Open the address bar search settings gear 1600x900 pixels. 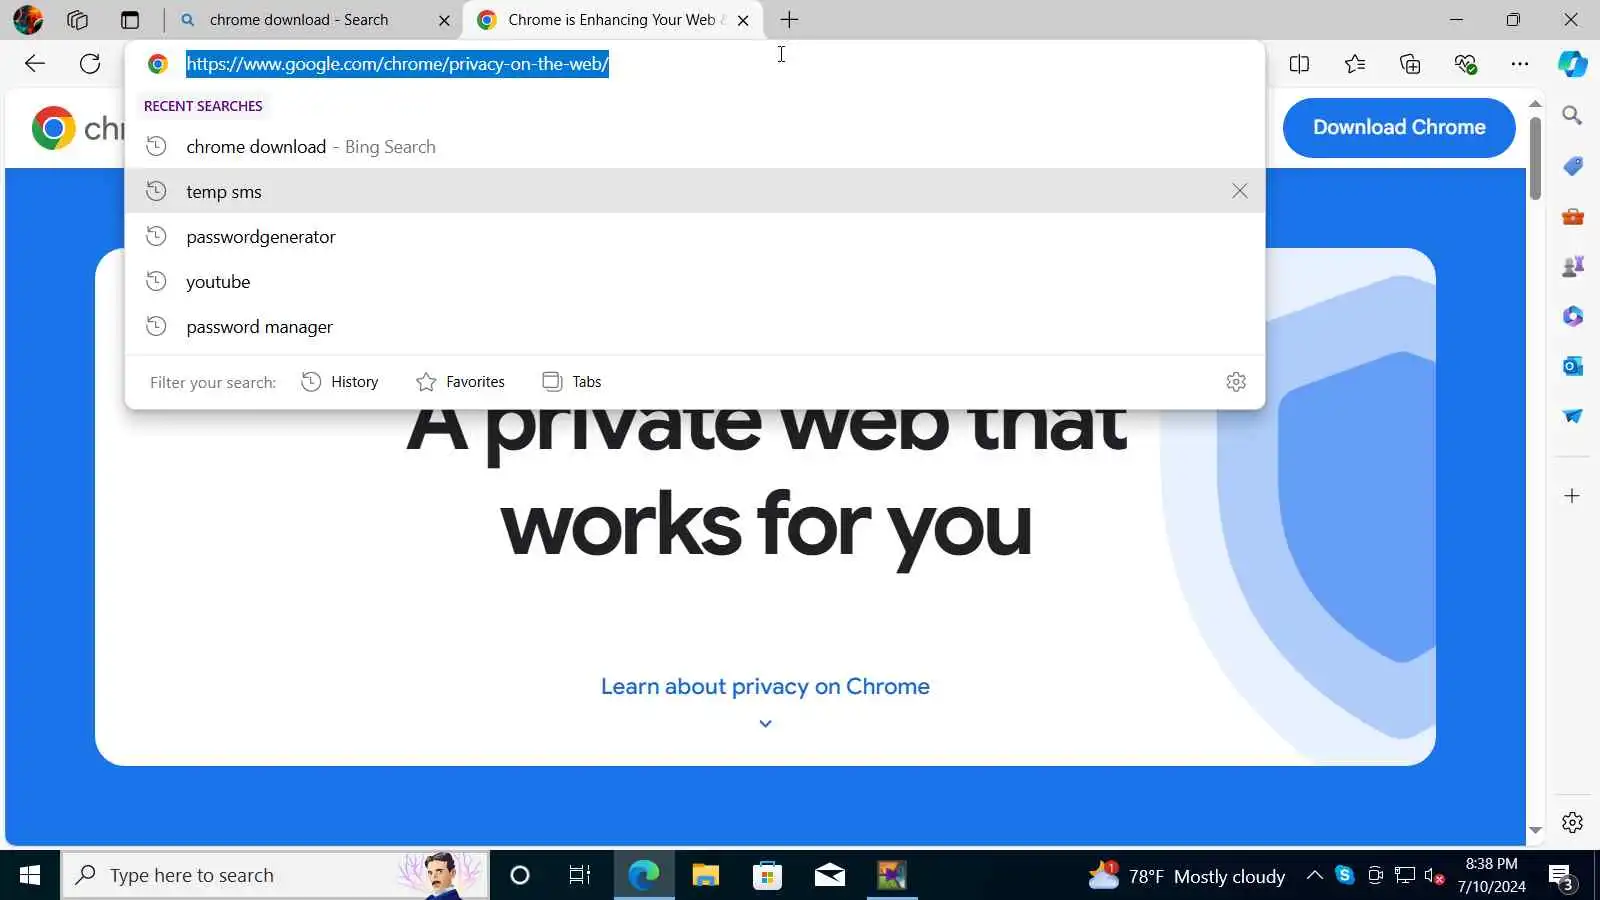(x=1236, y=382)
